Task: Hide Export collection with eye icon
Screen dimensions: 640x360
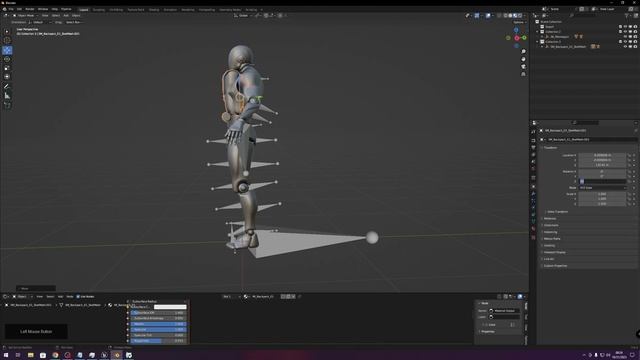Action: 625,27
